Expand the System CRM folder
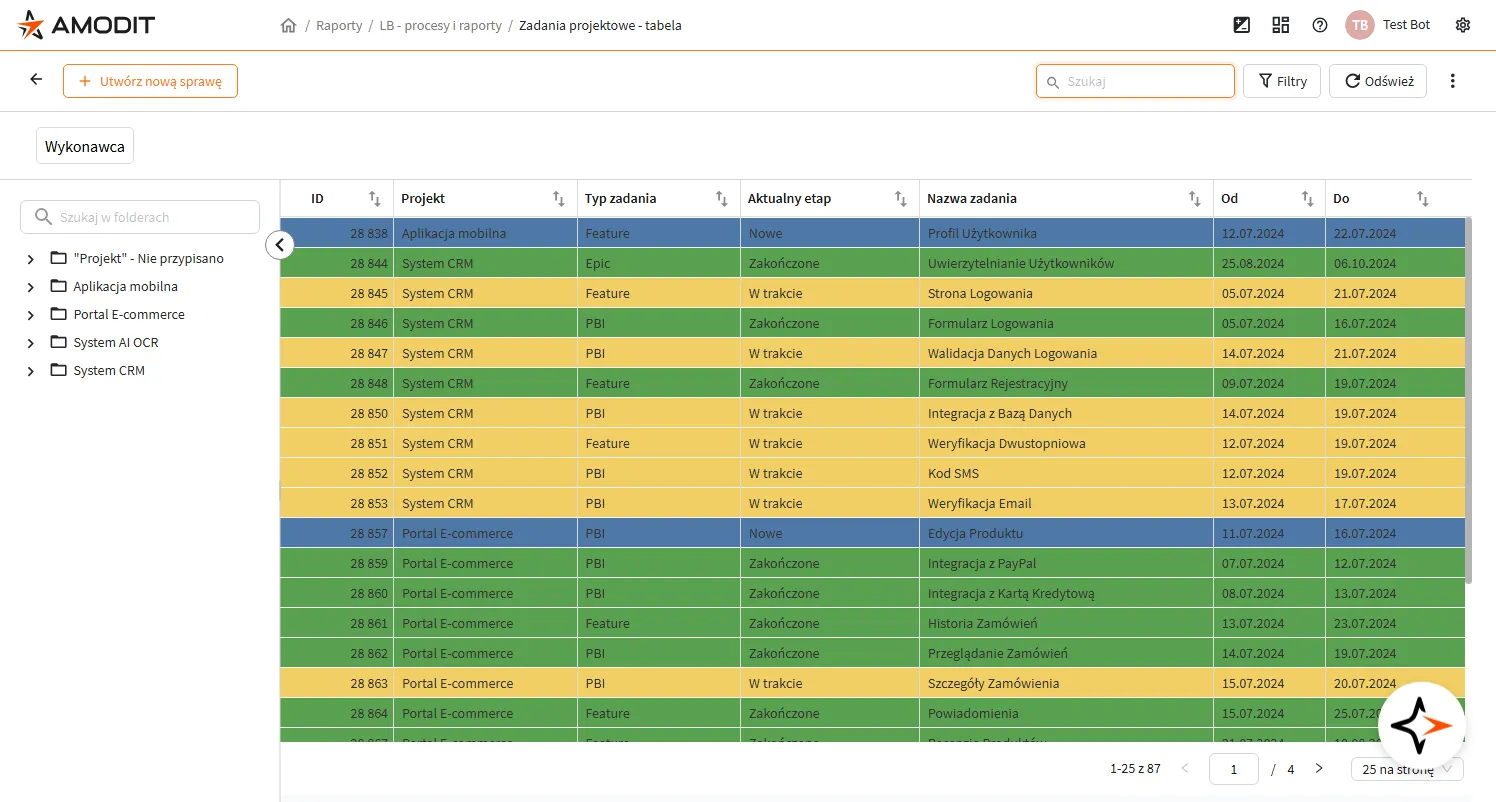The height and width of the screenshot is (802, 1496). coord(31,371)
